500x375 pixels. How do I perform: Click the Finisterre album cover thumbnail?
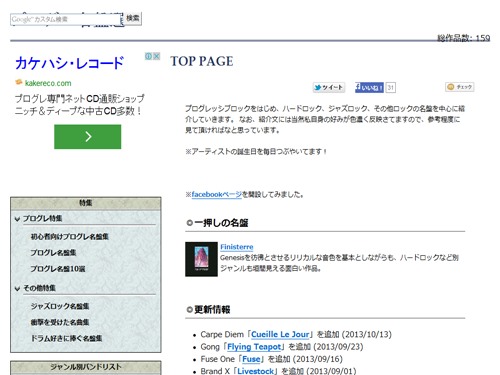[201, 259]
